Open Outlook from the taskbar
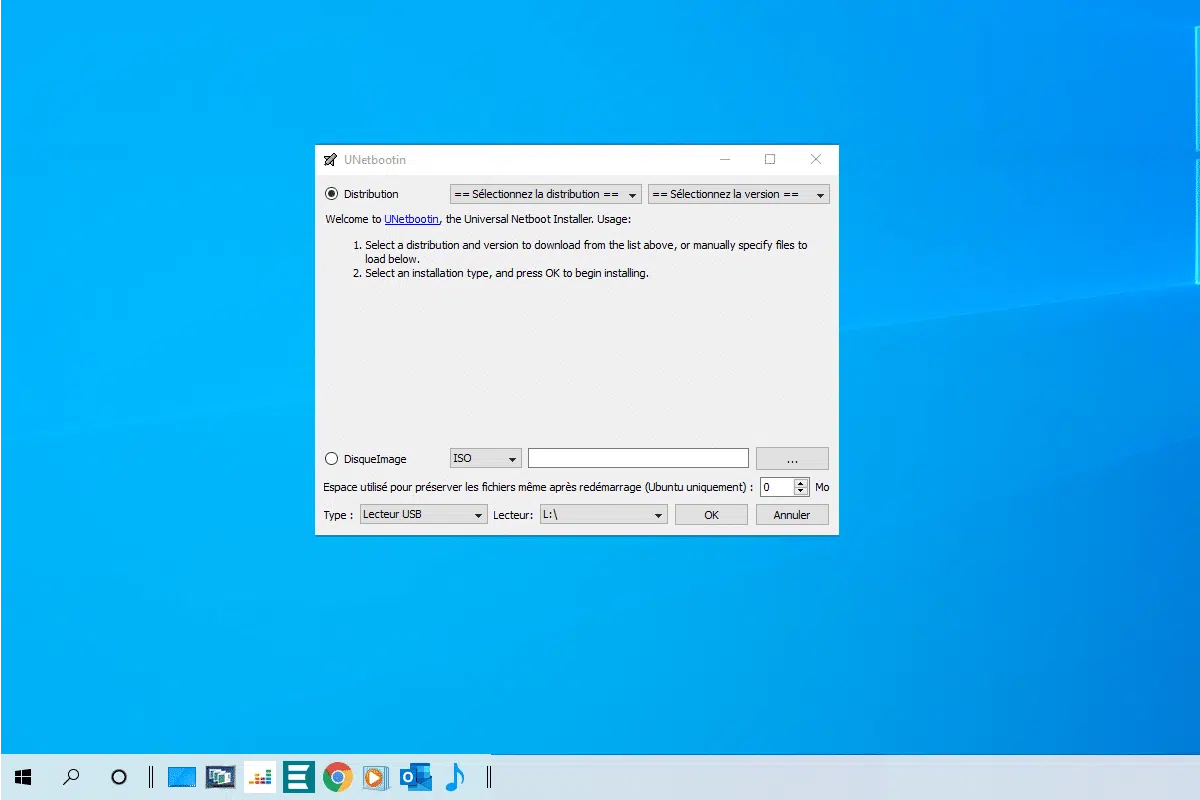1200x800 pixels. tap(415, 777)
